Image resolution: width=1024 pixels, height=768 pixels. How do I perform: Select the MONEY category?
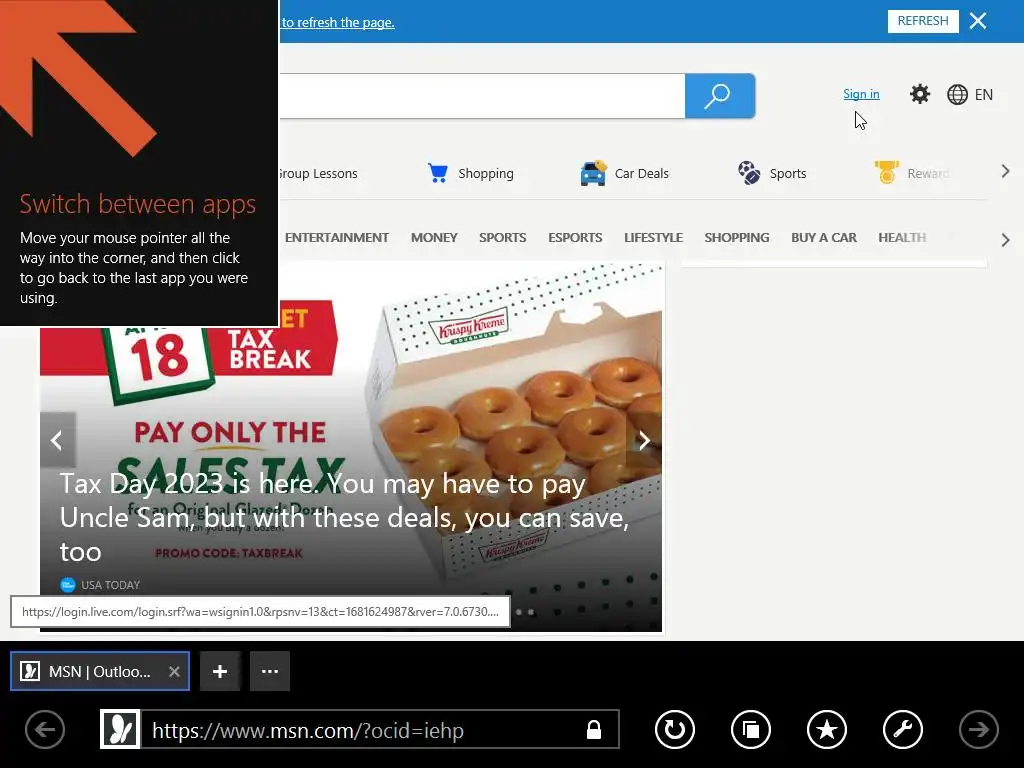tap(434, 238)
